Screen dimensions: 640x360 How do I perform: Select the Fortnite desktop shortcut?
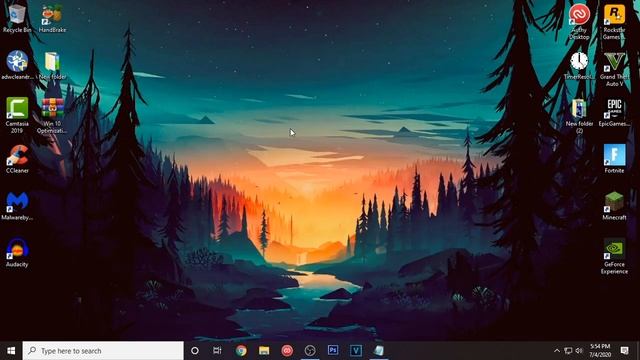point(614,159)
